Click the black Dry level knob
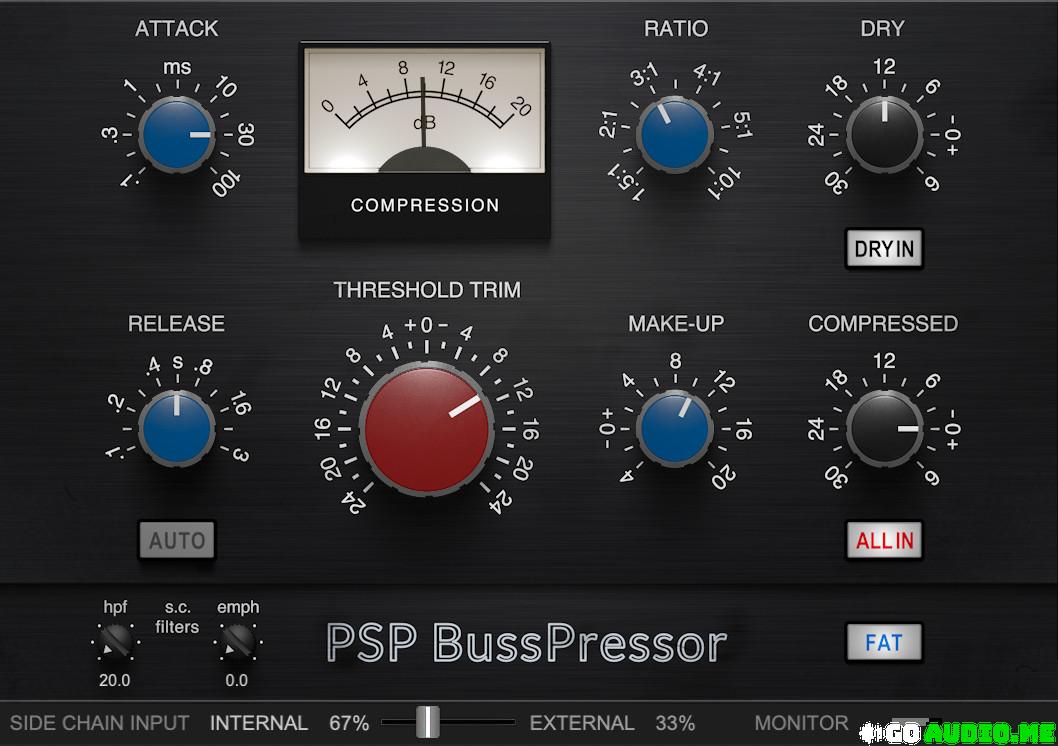1058x746 pixels. (x=884, y=134)
